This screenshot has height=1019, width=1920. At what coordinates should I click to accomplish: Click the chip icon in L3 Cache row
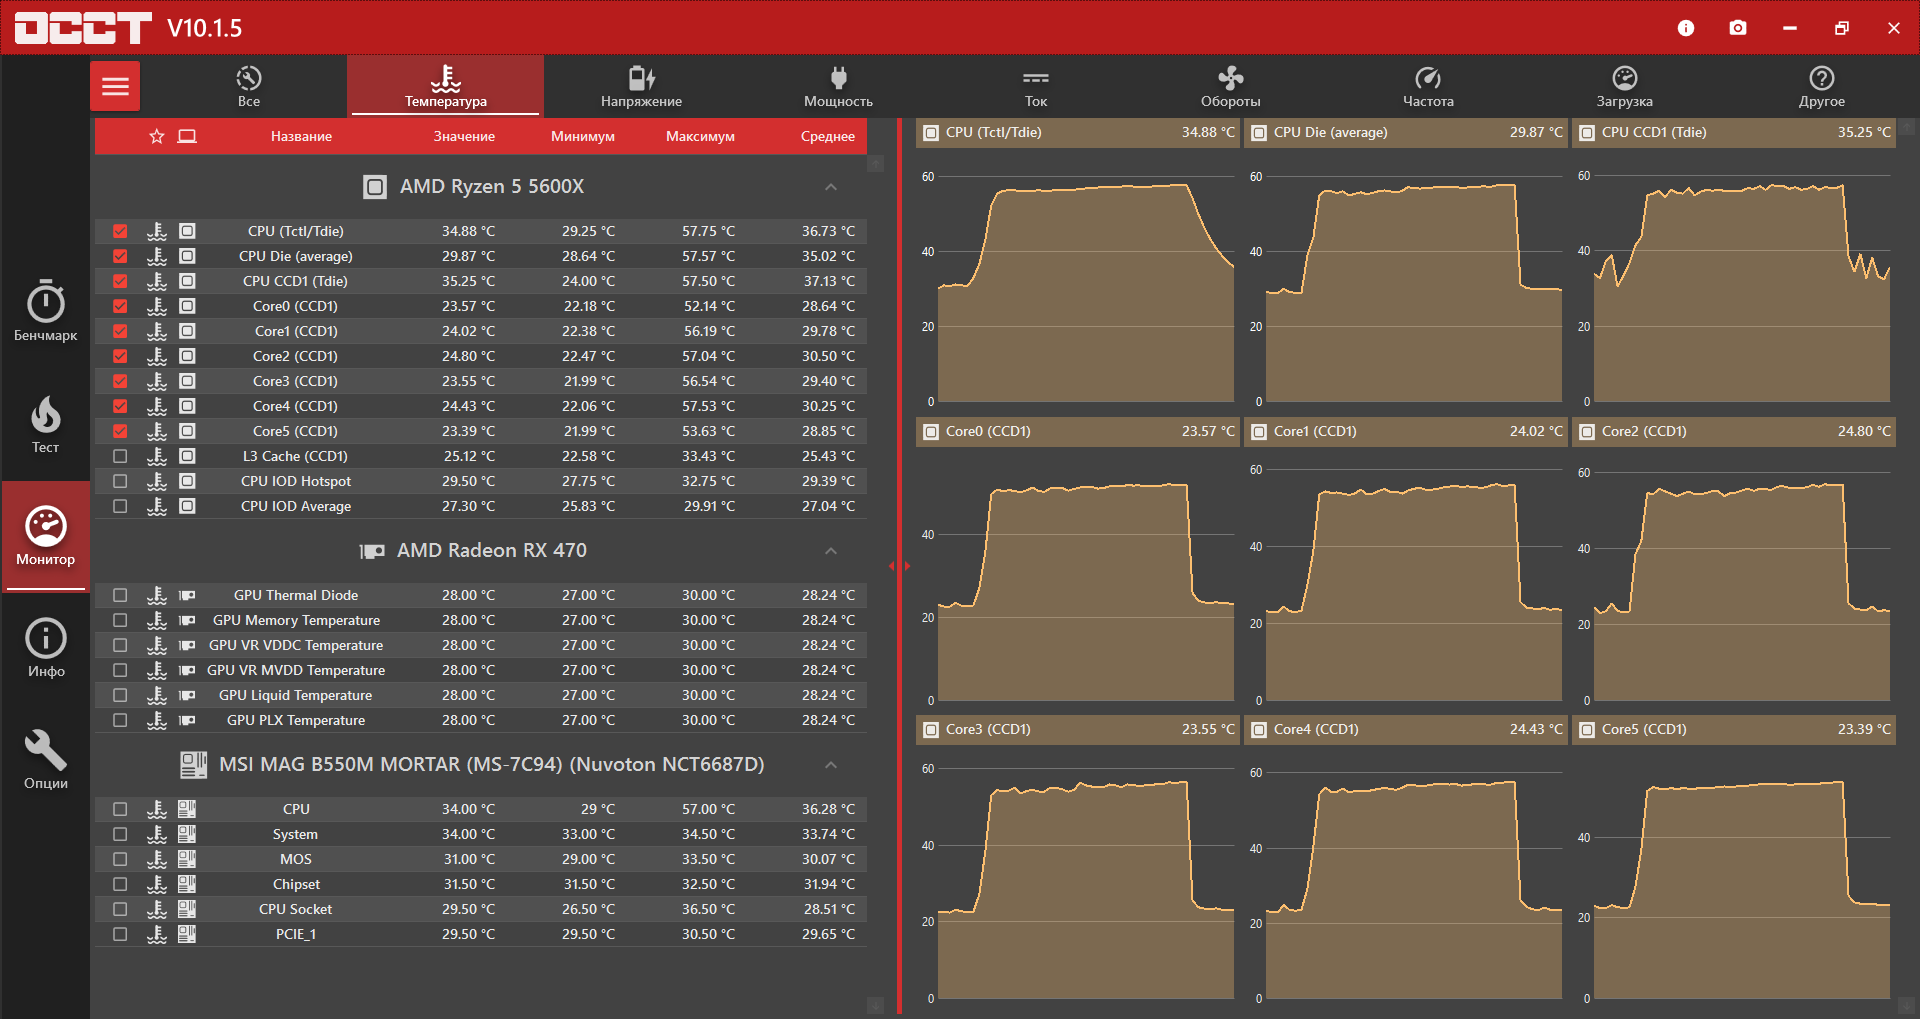187,456
